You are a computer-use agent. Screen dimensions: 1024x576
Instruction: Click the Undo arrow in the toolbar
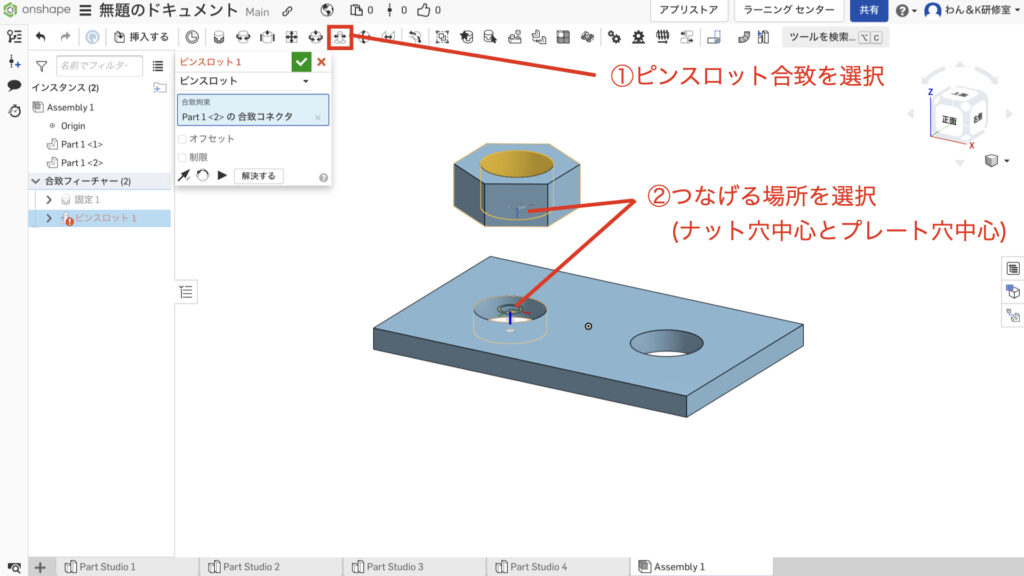[x=40, y=37]
